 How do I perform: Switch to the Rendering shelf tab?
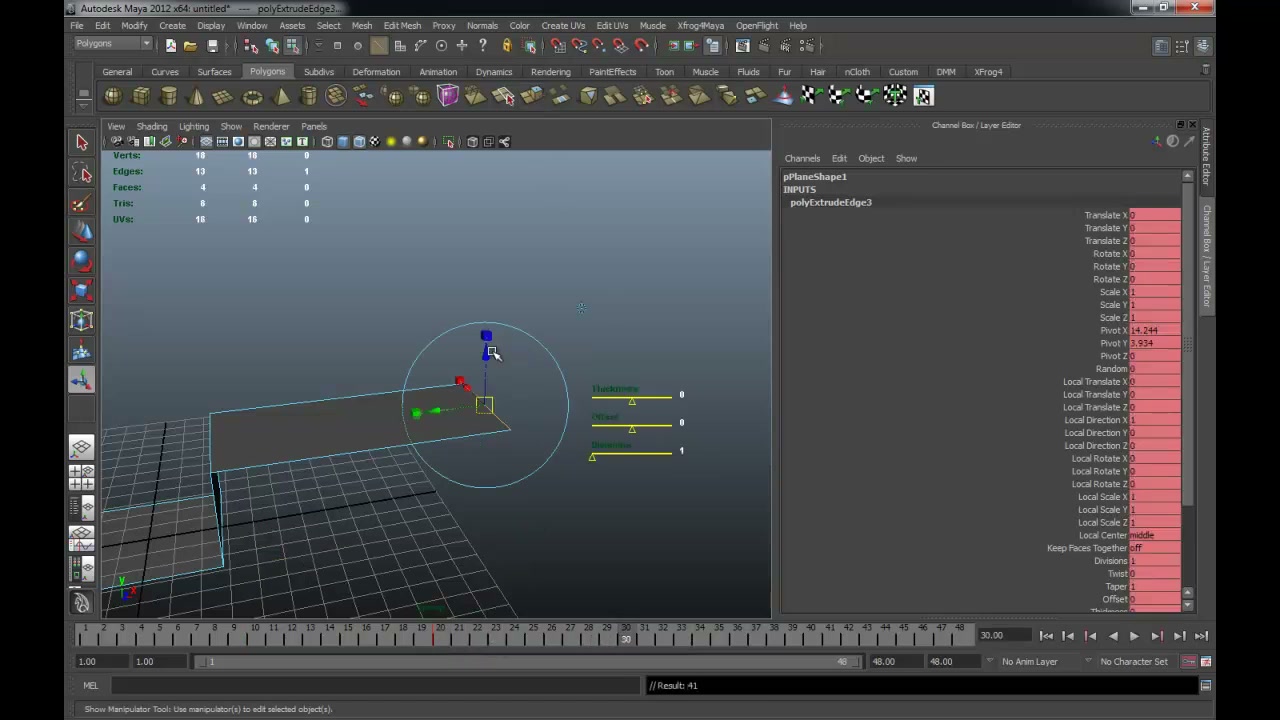click(551, 72)
